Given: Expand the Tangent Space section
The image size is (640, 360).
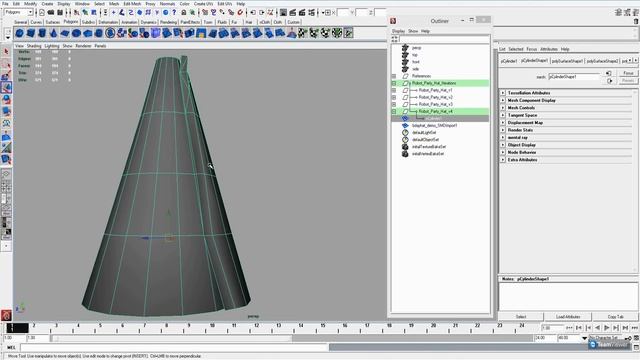Looking at the screenshot, I should 503,115.
